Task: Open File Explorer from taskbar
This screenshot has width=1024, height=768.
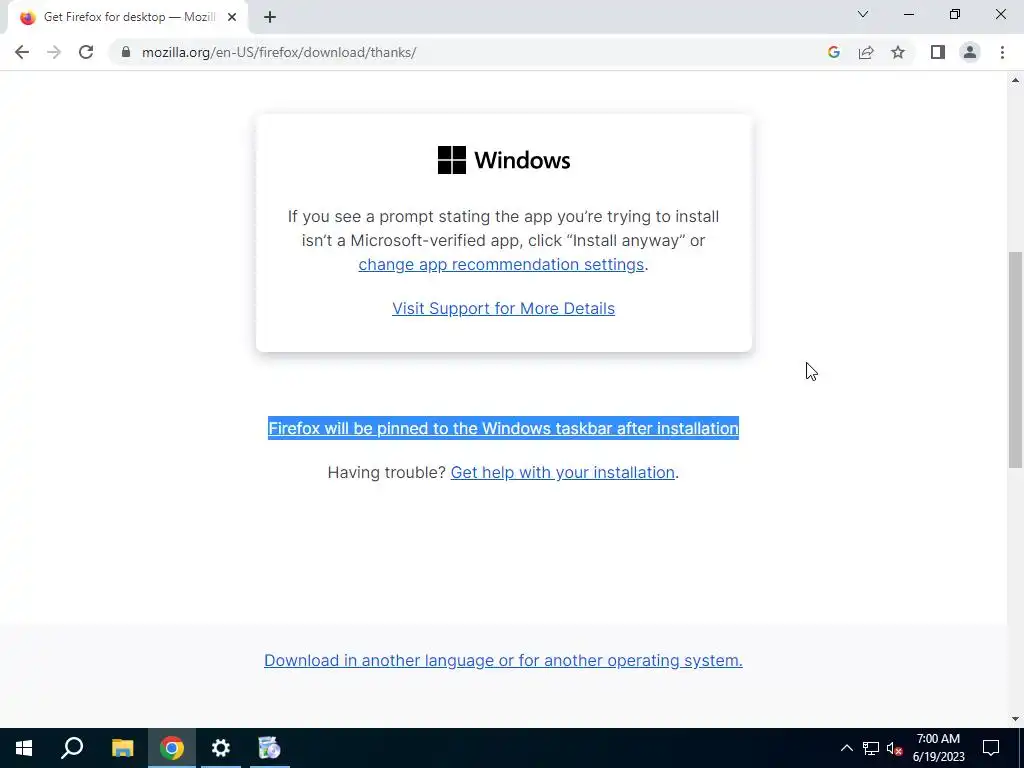Action: (122, 748)
